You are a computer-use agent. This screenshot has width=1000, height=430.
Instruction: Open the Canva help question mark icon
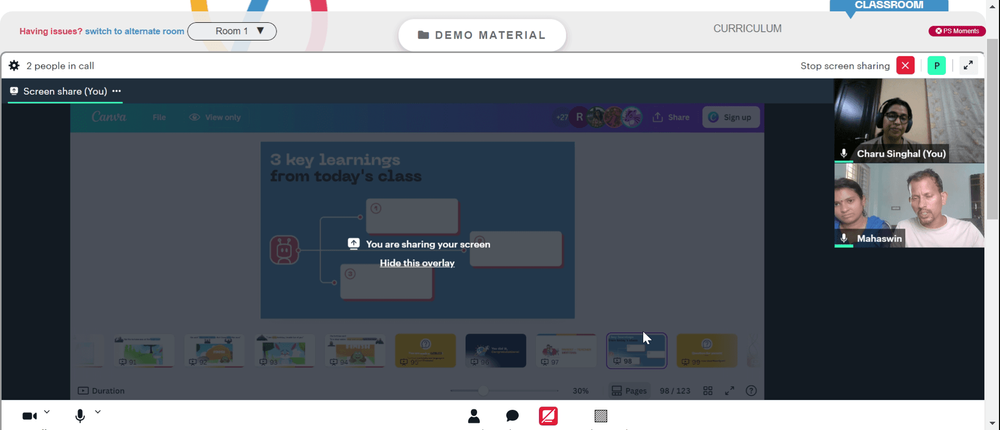(x=751, y=390)
